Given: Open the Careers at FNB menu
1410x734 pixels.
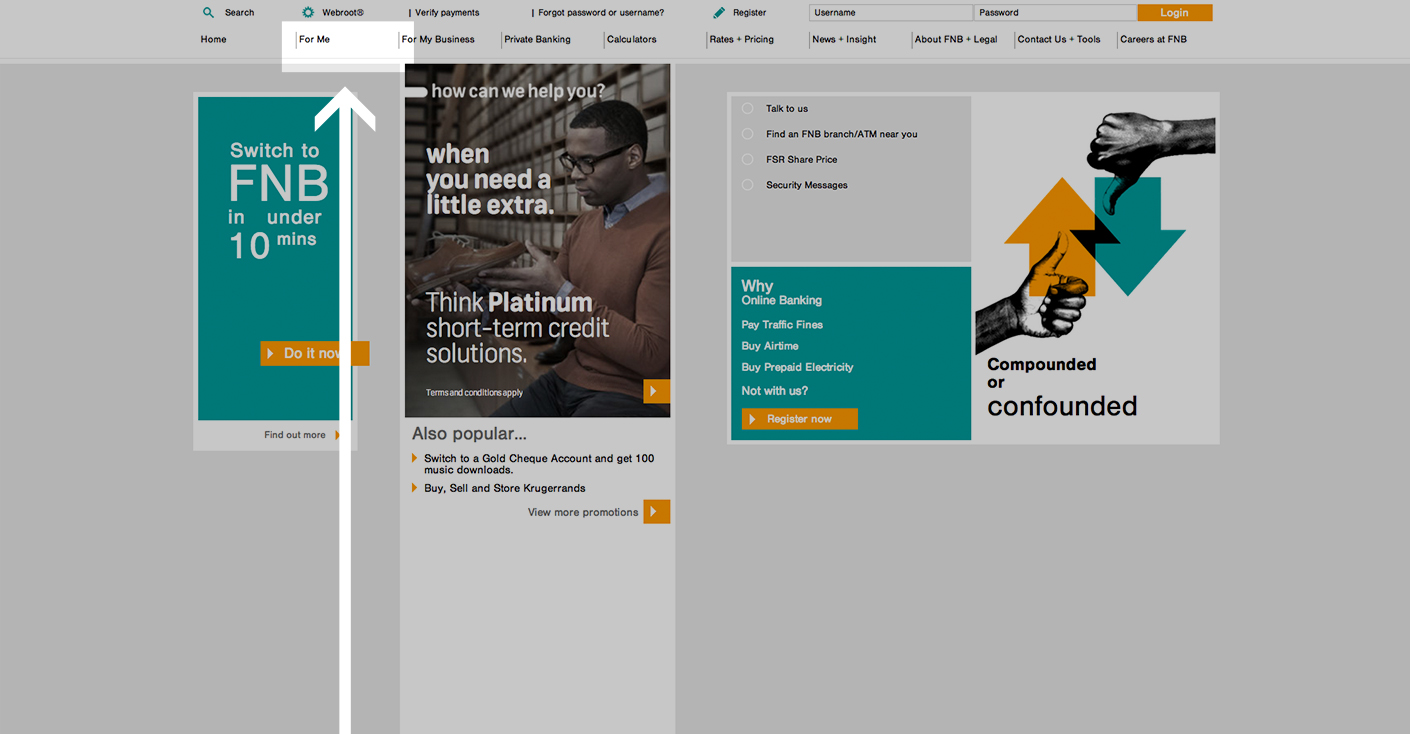Looking at the screenshot, I should coord(1153,40).
